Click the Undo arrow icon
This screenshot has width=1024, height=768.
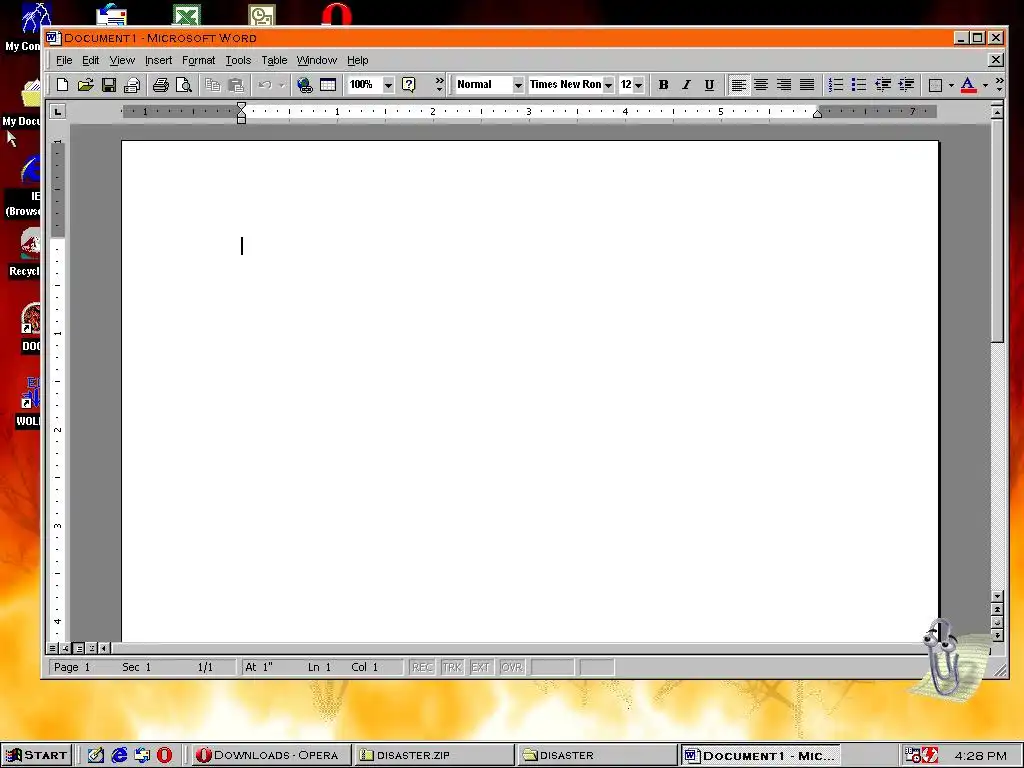264,85
